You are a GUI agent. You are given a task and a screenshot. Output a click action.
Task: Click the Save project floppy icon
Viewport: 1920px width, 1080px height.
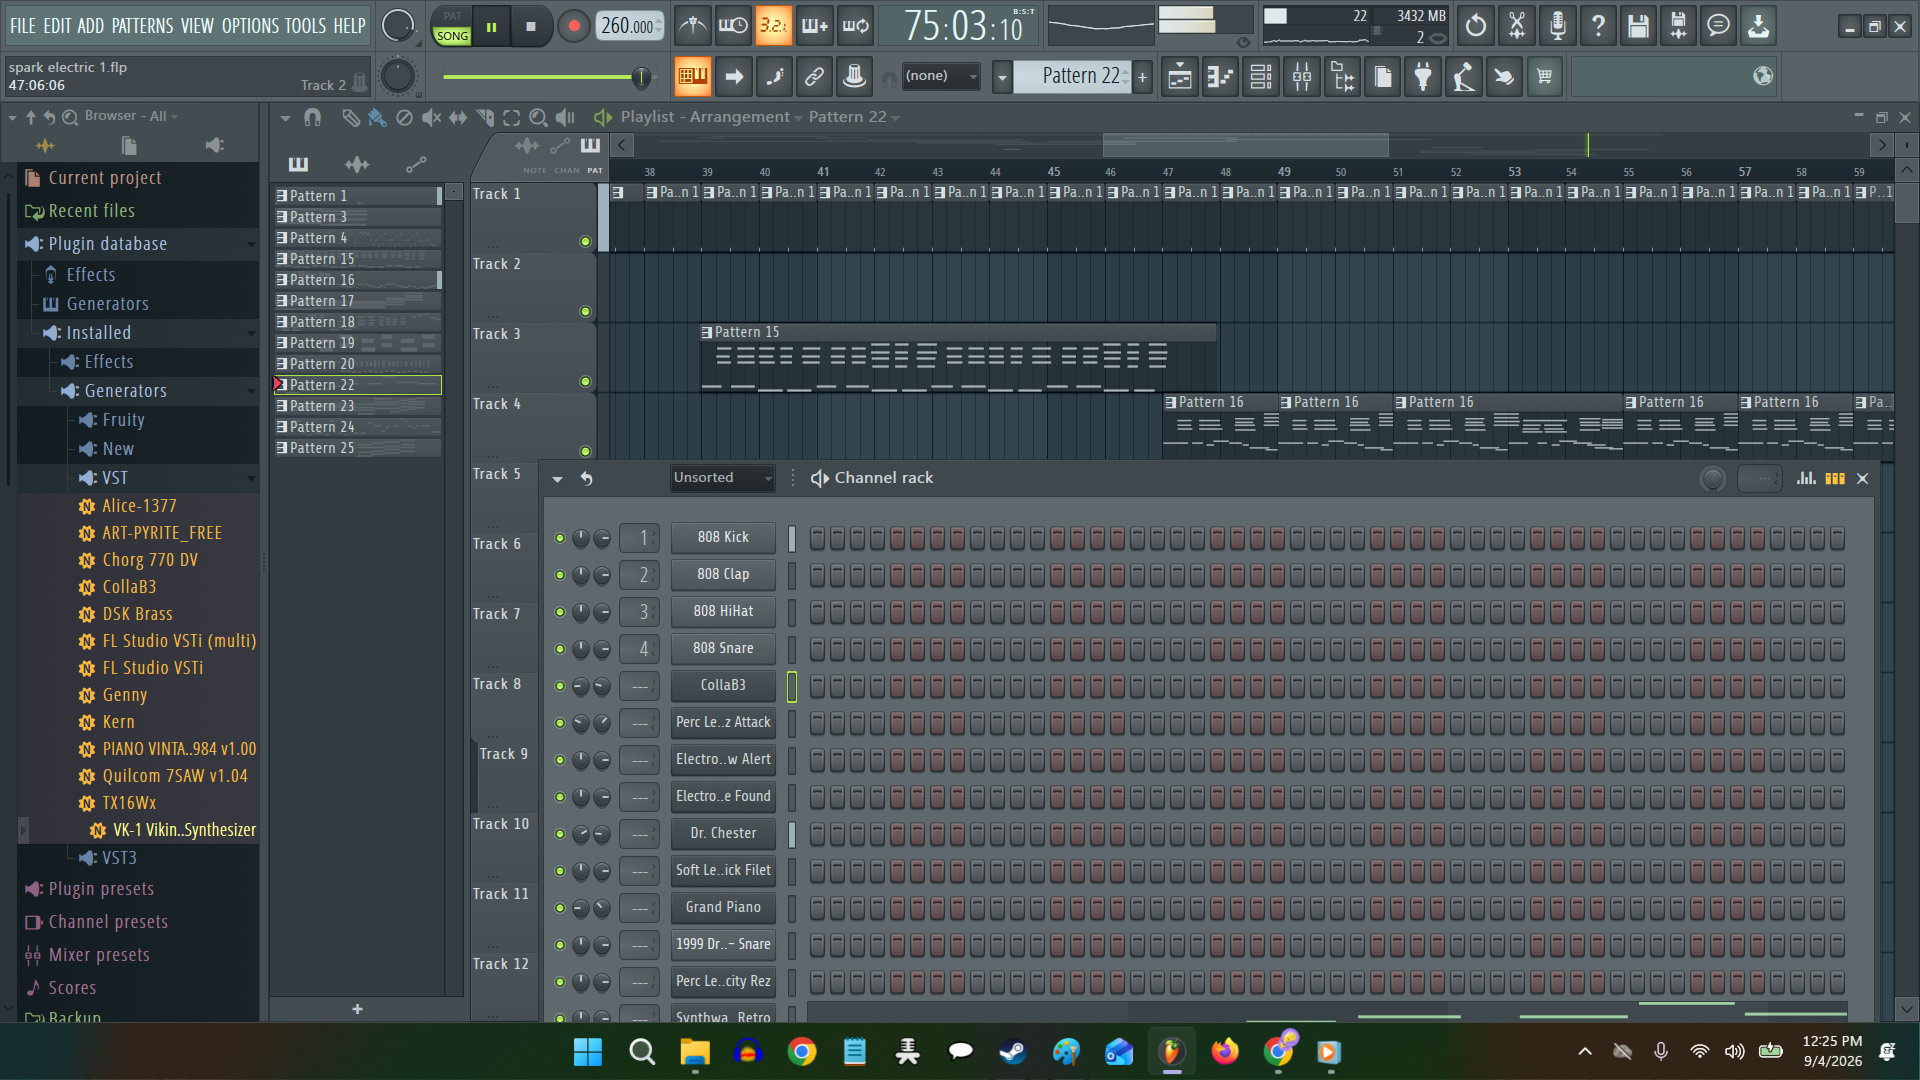click(1638, 27)
